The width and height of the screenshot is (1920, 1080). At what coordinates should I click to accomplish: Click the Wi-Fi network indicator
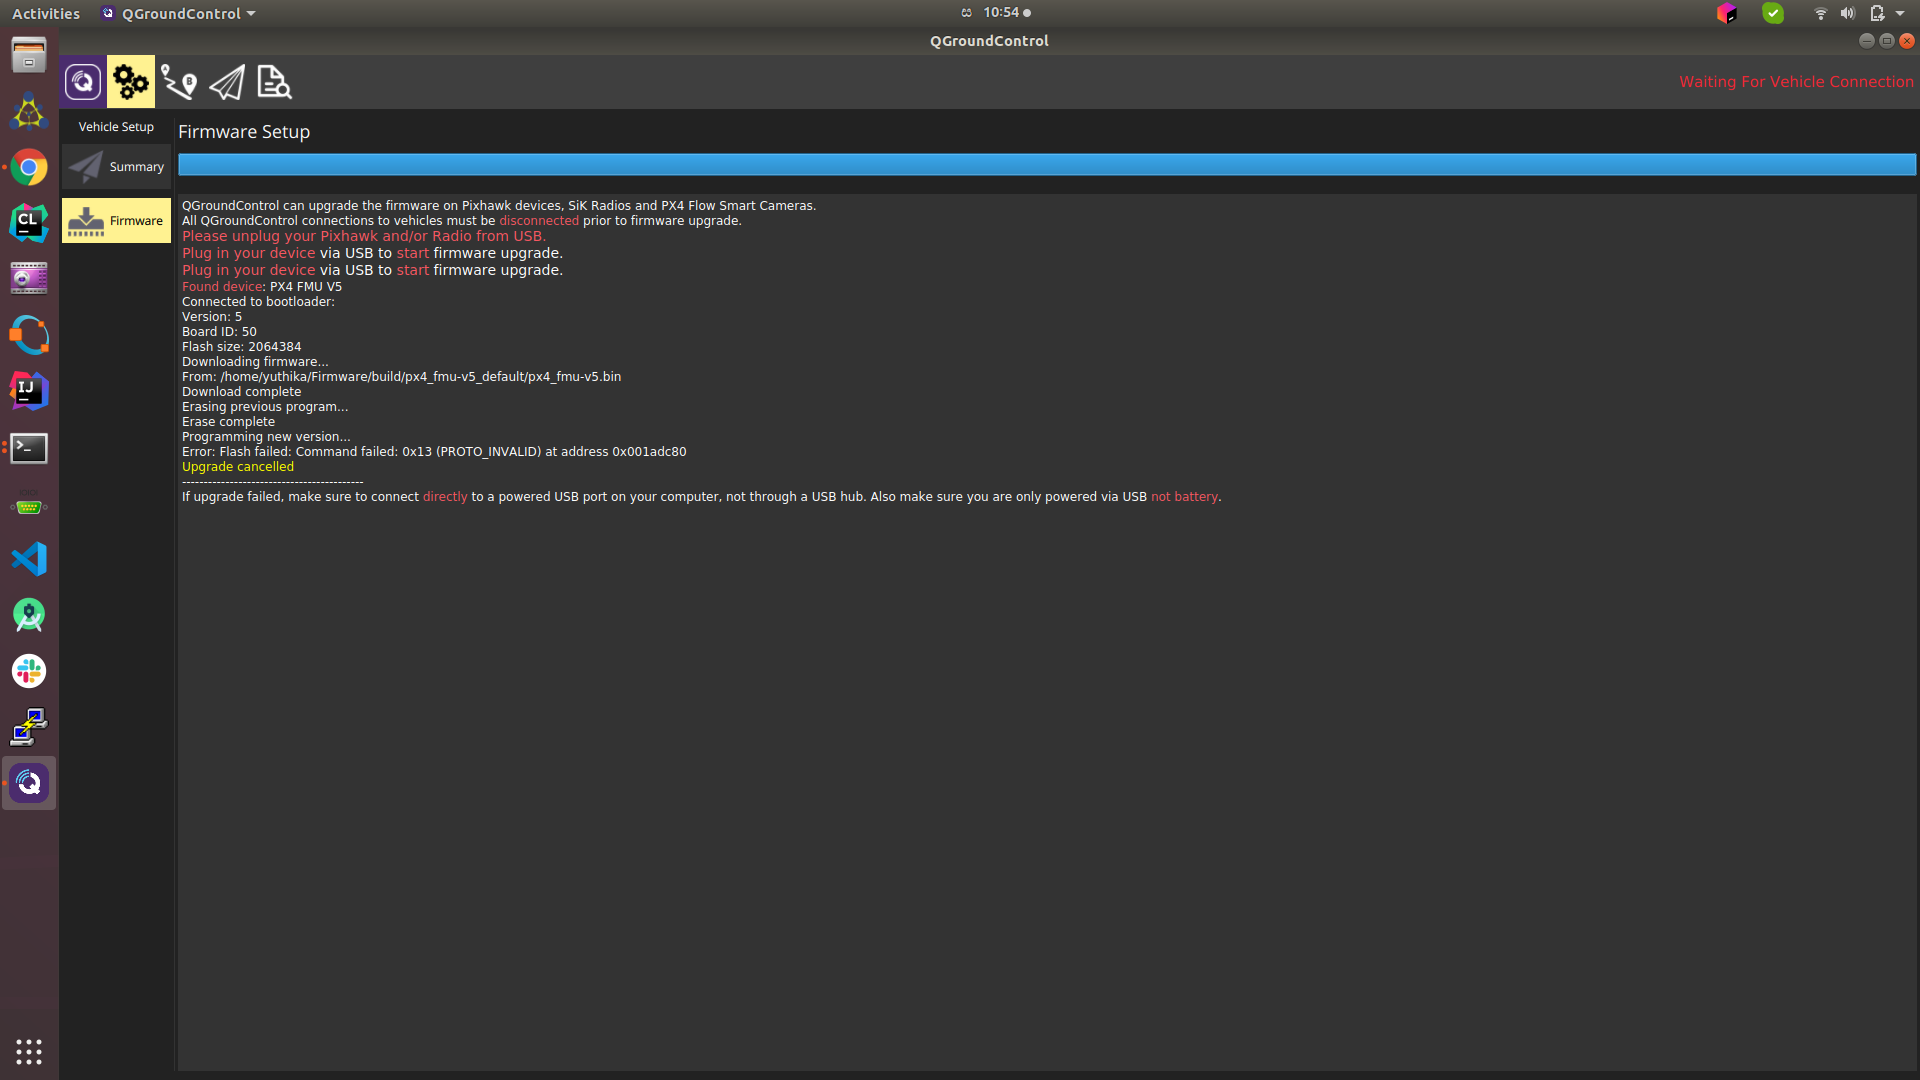click(1820, 13)
